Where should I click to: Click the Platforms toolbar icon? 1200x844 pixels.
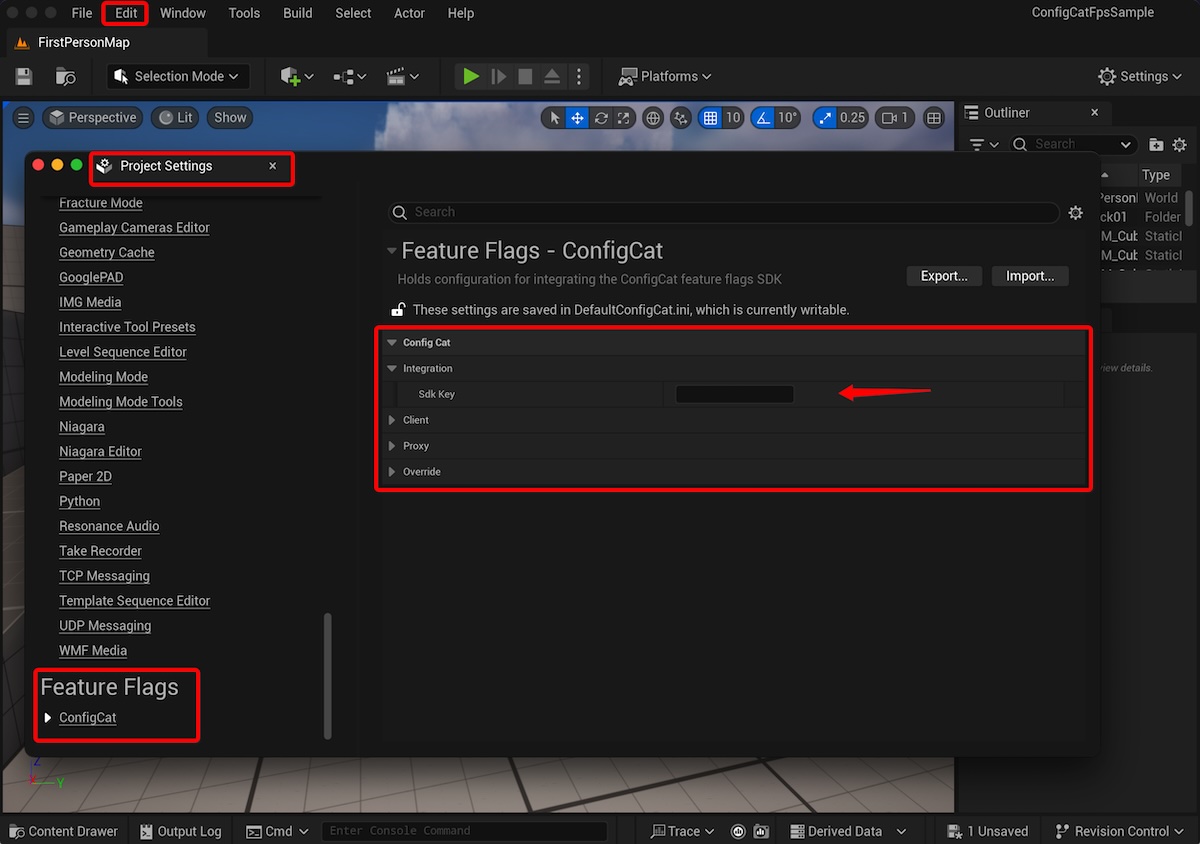coord(664,76)
